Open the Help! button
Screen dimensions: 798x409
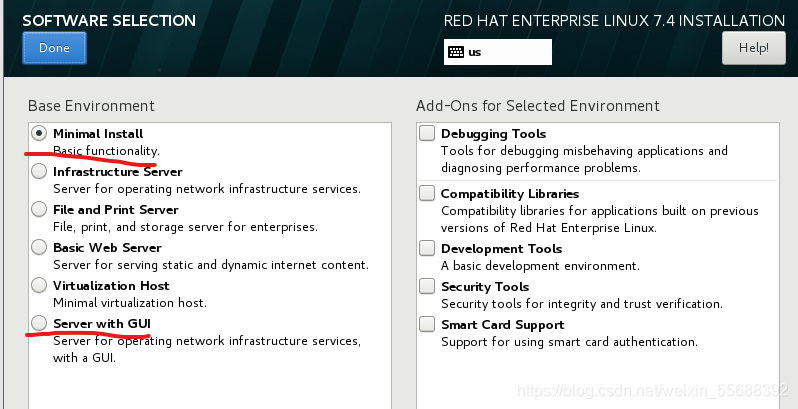(x=754, y=48)
